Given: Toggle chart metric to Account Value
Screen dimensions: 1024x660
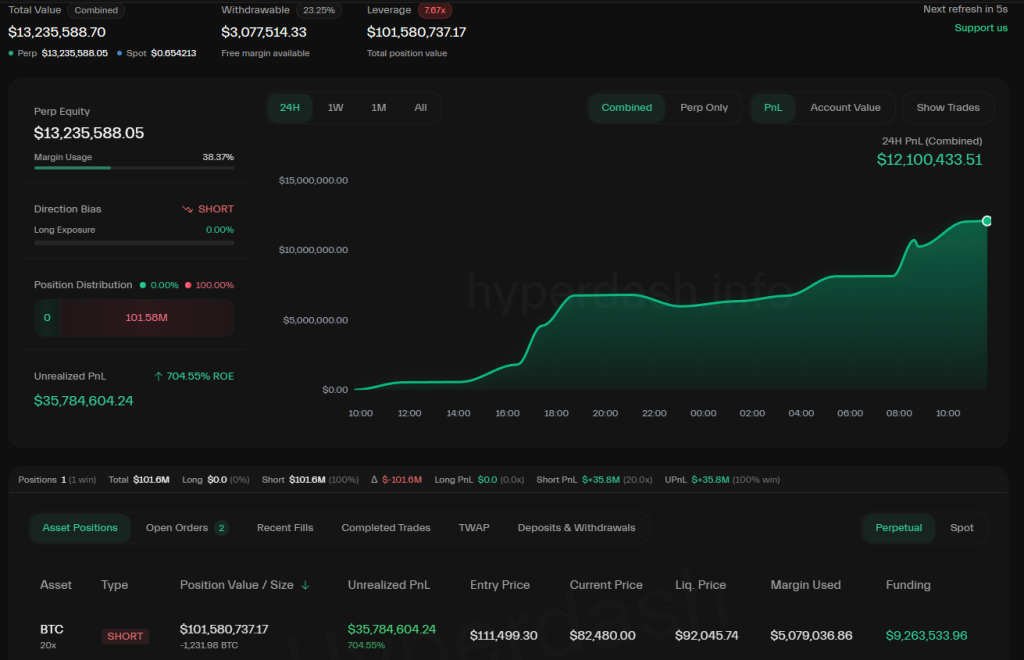Looking at the screenshot, I should [846, 107].
